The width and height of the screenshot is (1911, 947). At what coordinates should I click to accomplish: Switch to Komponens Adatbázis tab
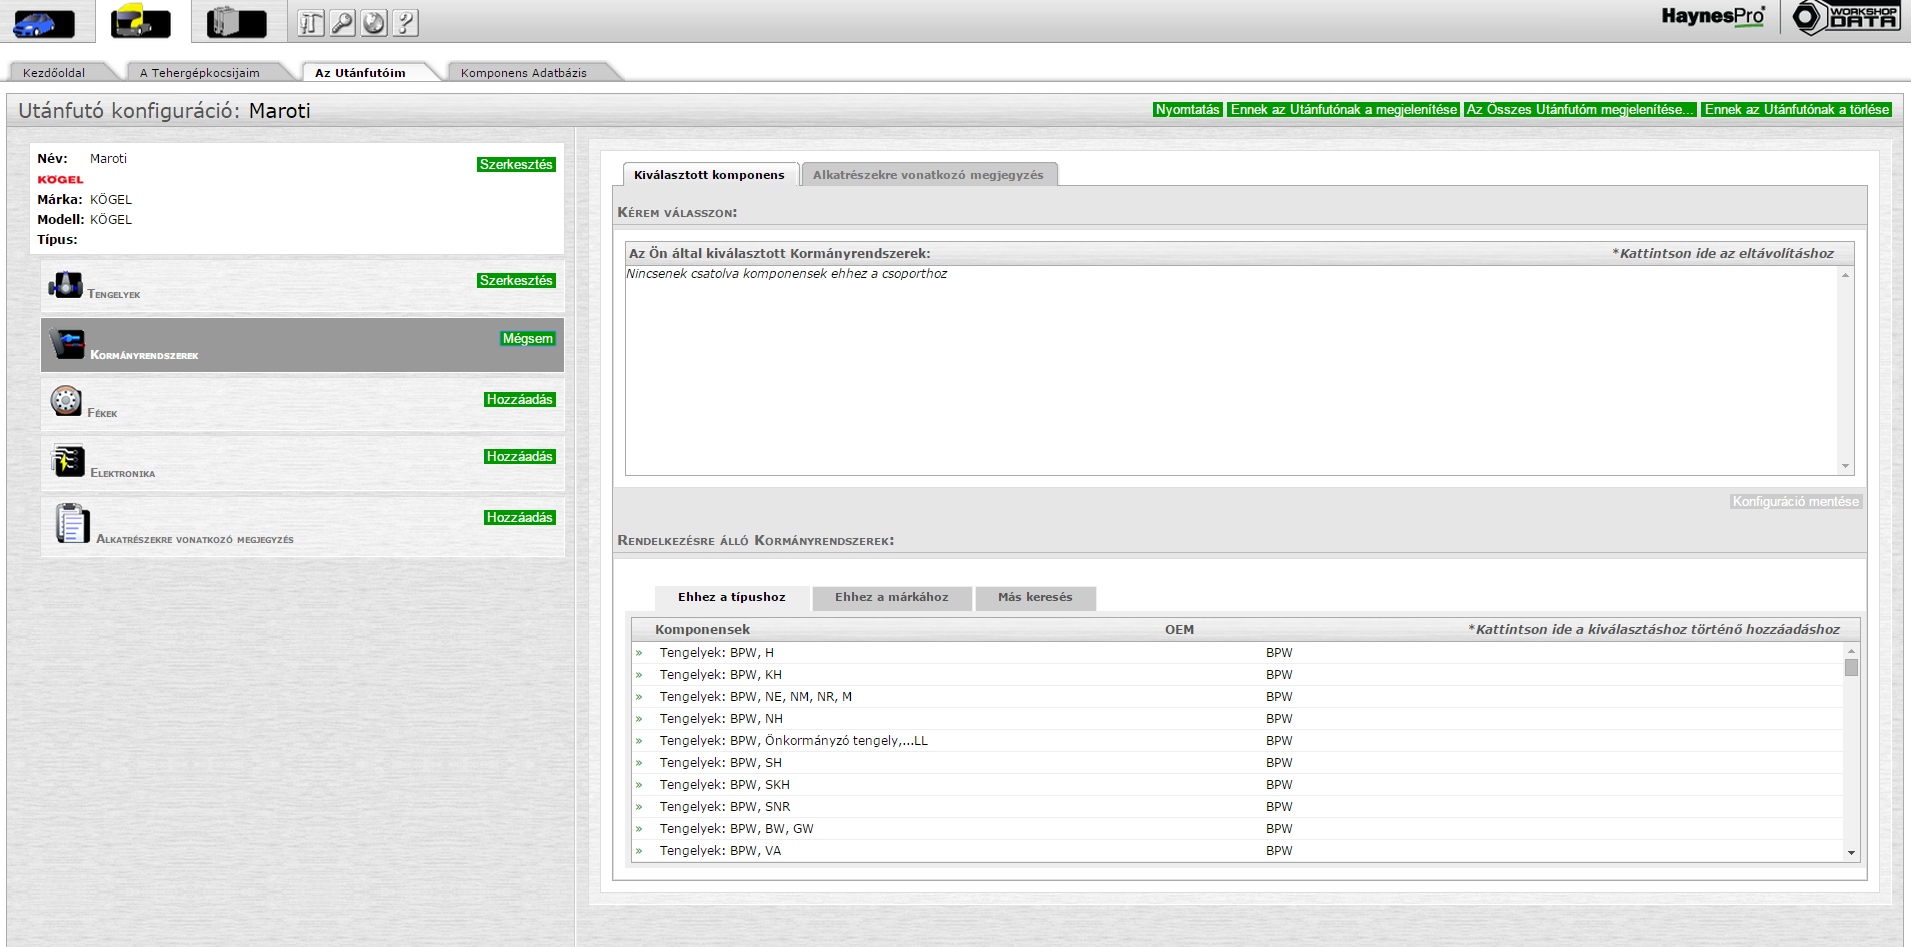click(523, 73)
